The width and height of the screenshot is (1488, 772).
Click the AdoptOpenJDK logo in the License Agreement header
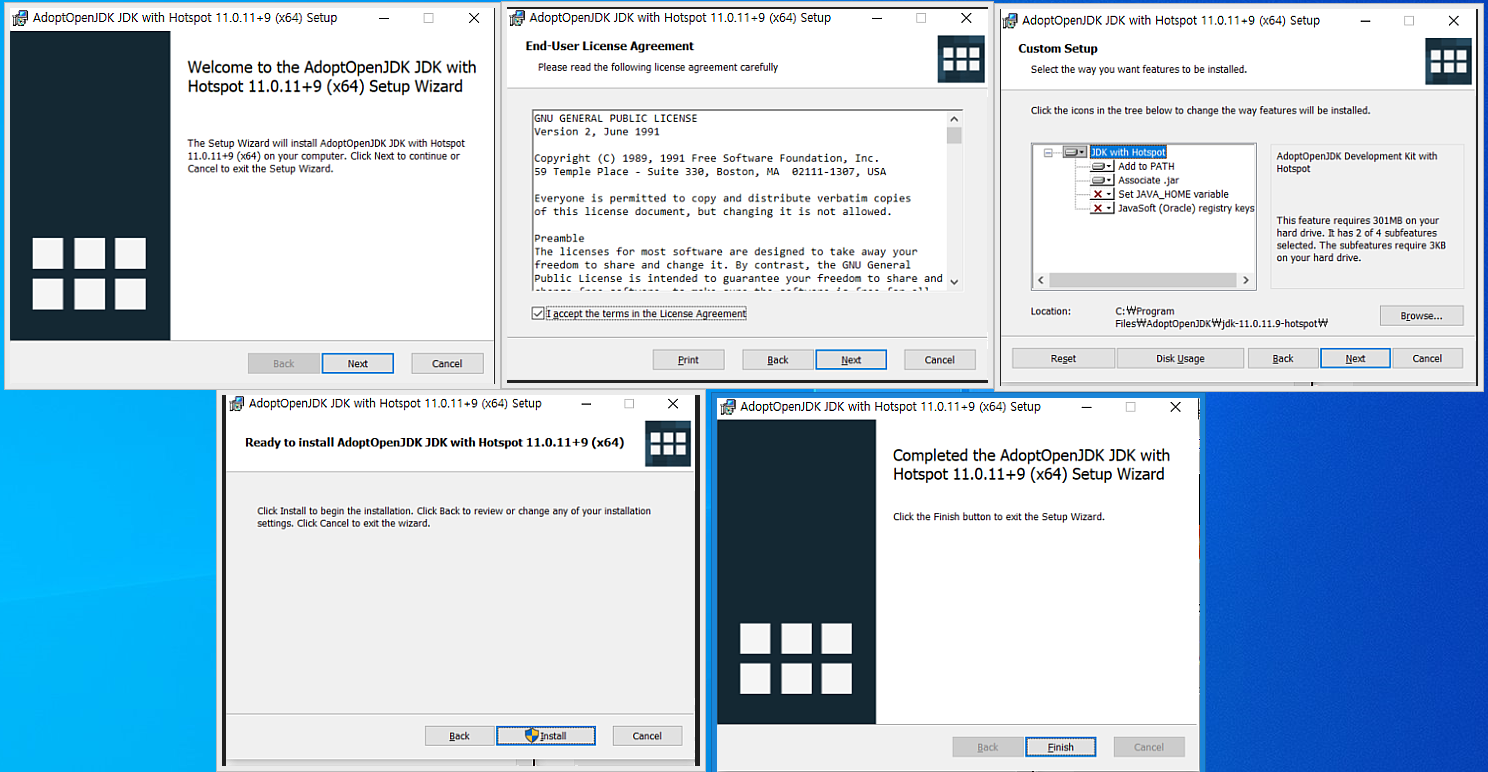pos(961,59)
